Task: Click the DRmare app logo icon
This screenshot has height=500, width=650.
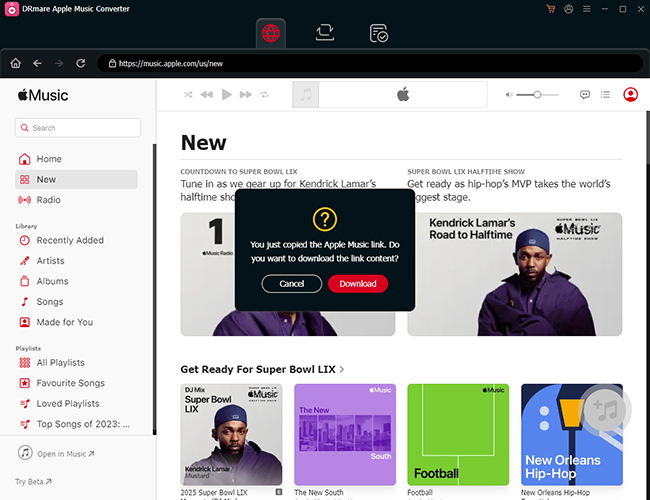Action: [x=12, y=9]
